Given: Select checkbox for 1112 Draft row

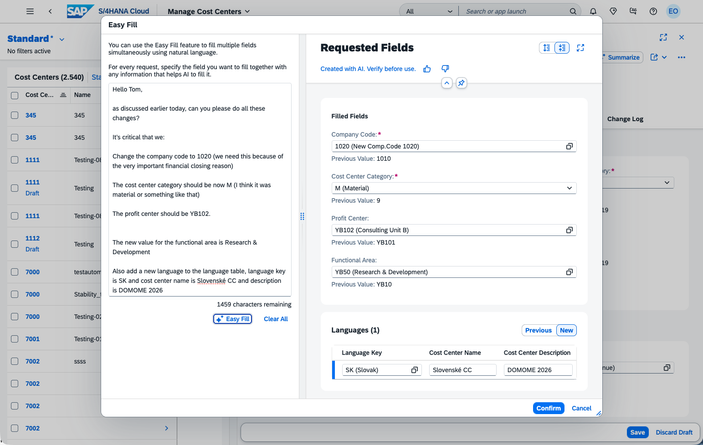Looking at the screenshot, I should point(15,244).
